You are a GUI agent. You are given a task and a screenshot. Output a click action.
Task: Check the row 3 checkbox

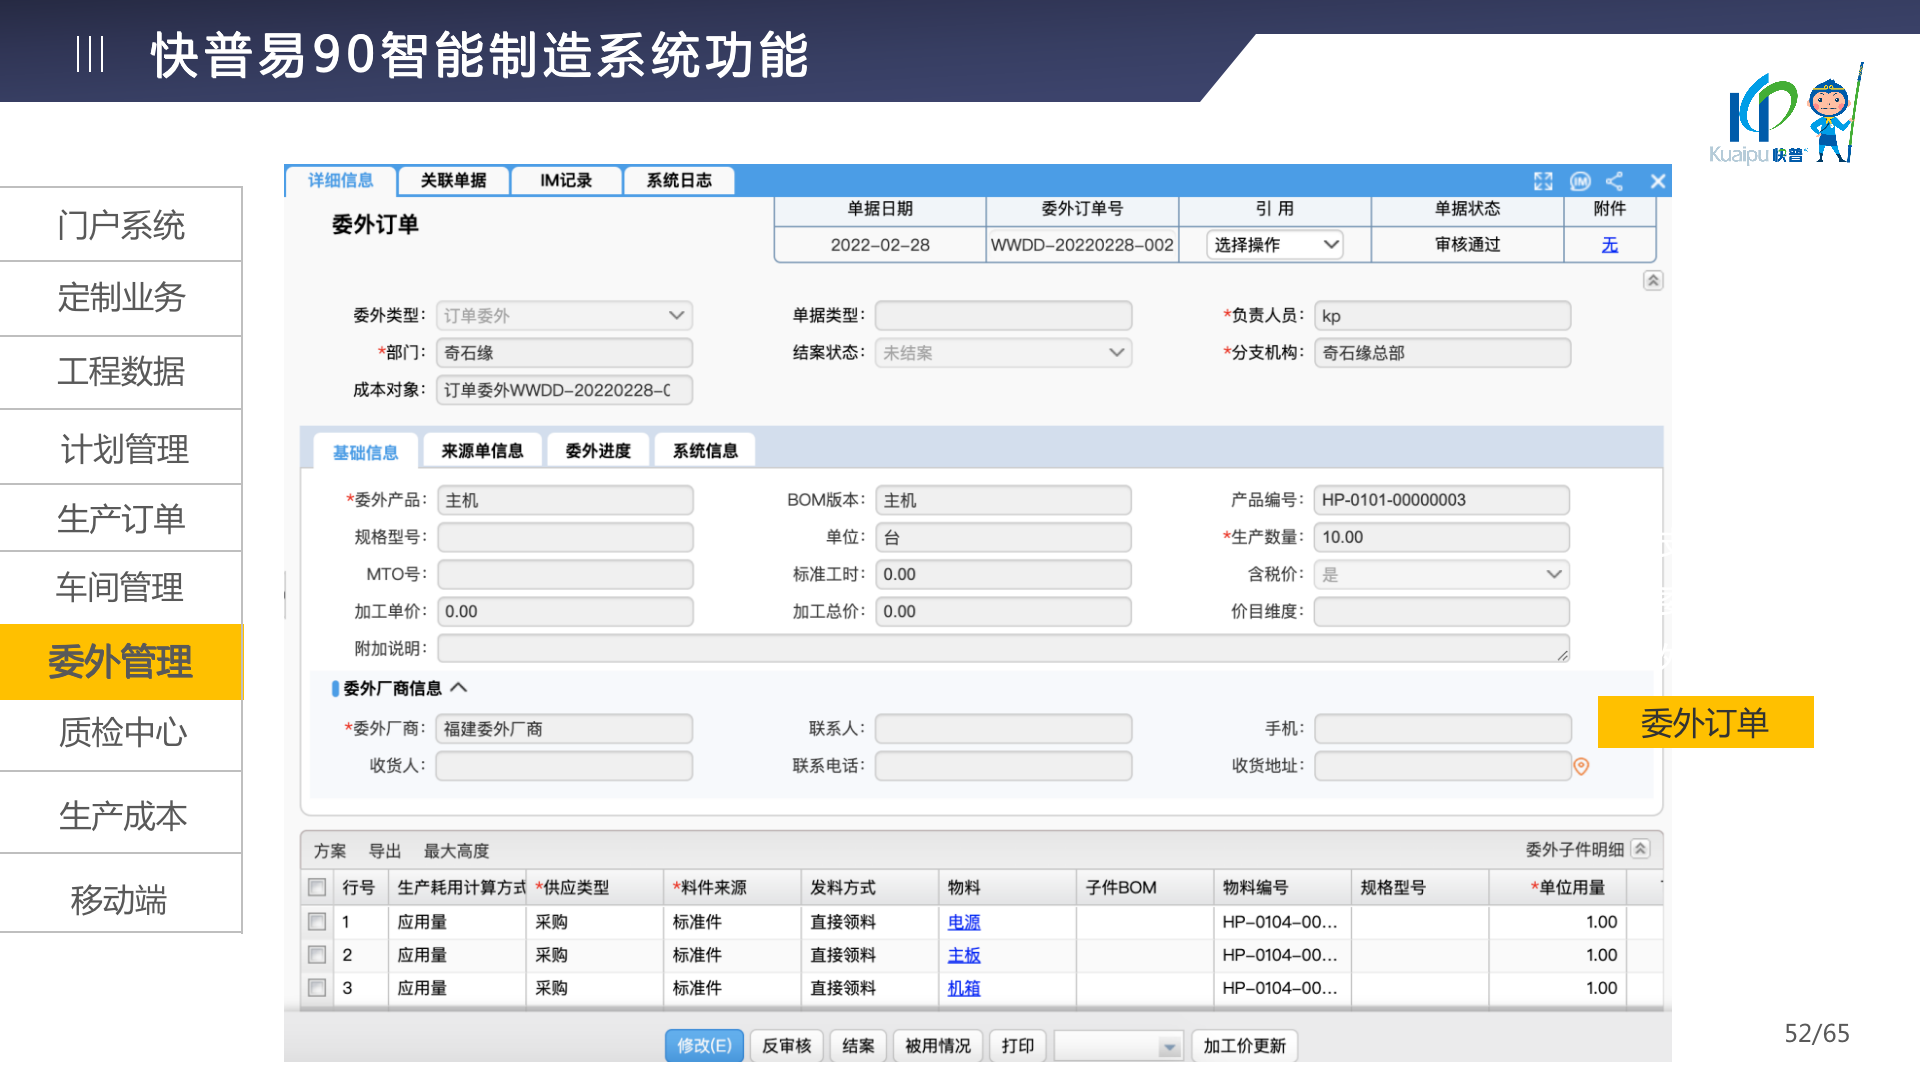(x=317, y=988)
